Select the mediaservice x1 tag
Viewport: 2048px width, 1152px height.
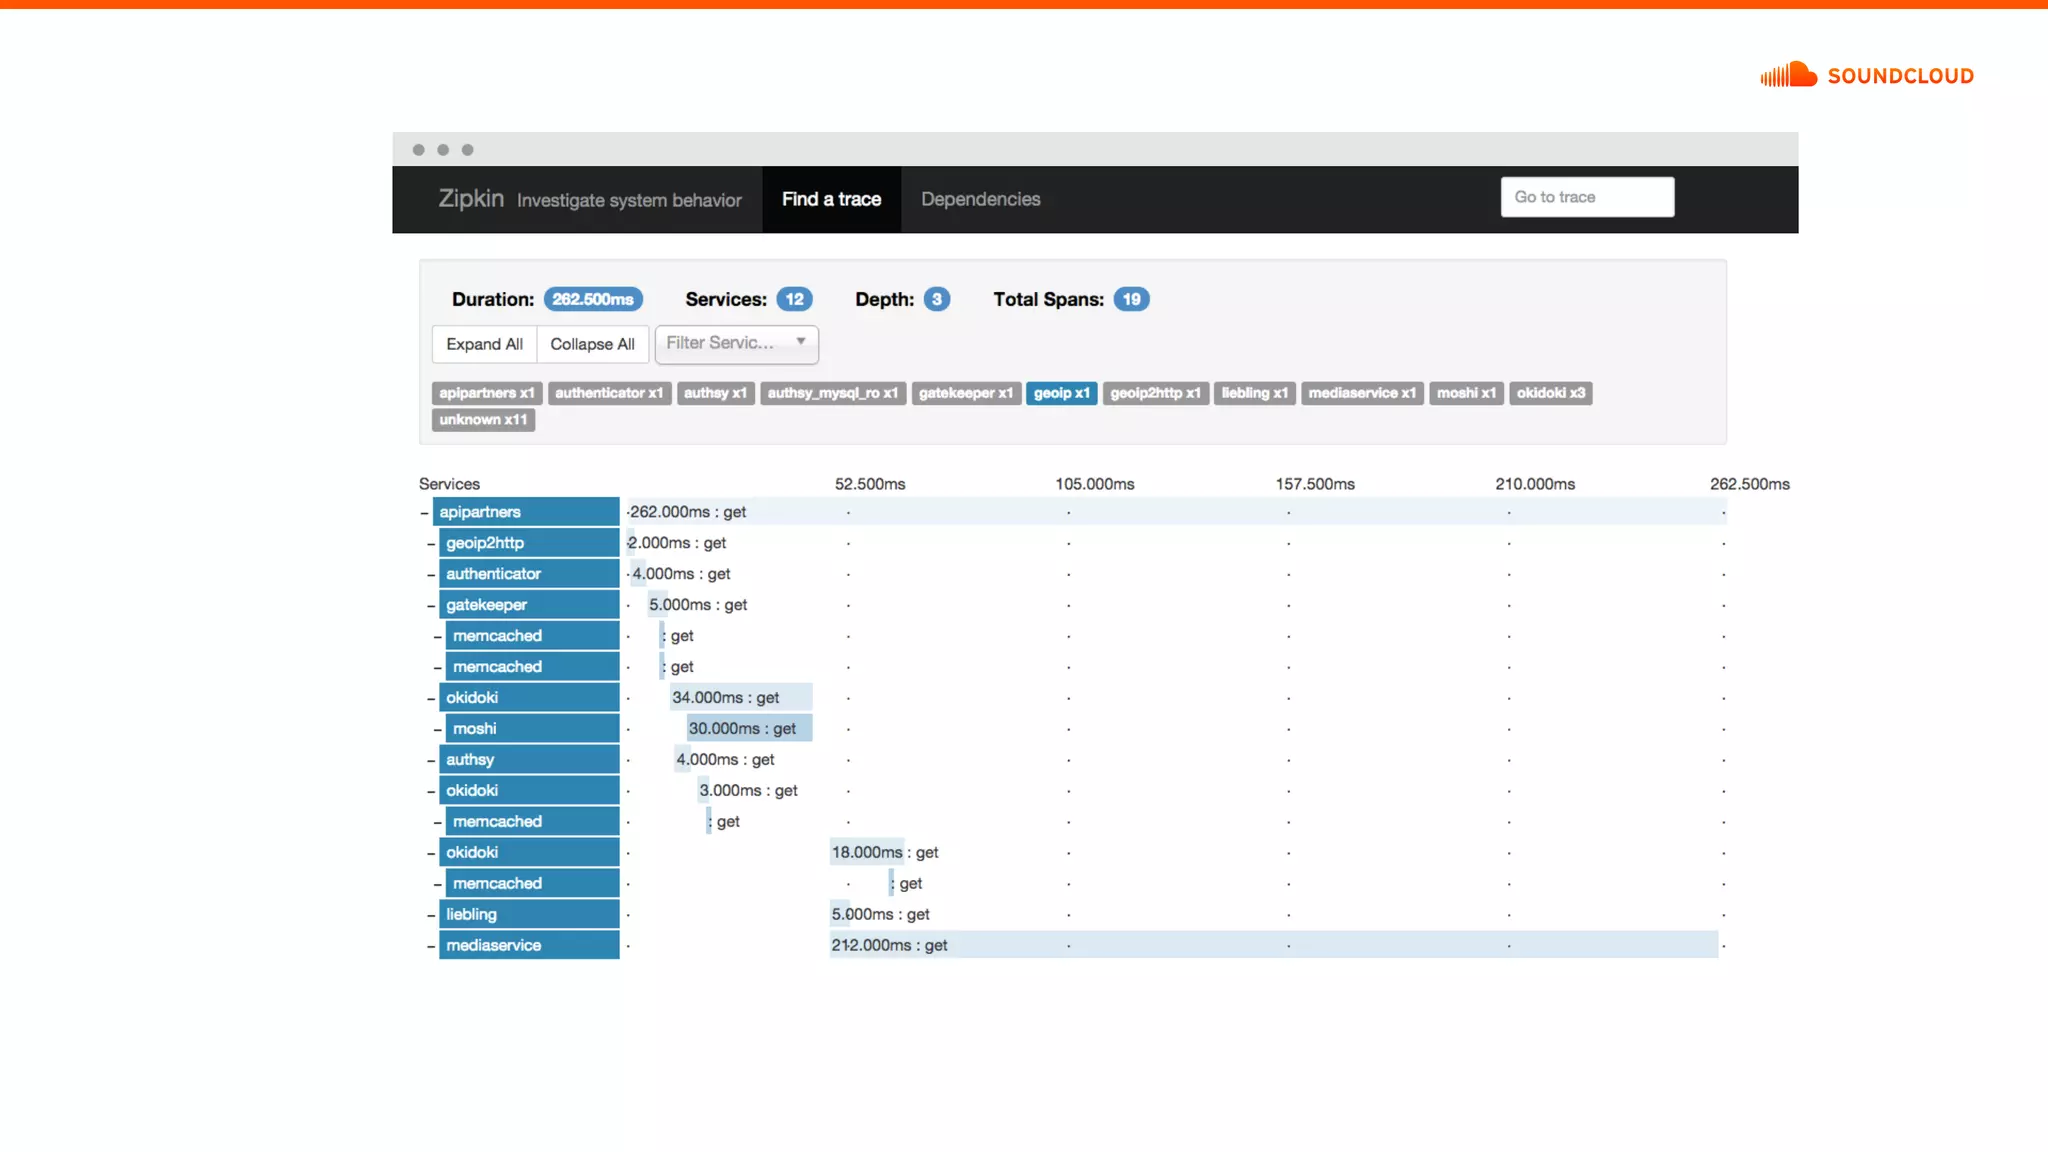pos(1361,393)
